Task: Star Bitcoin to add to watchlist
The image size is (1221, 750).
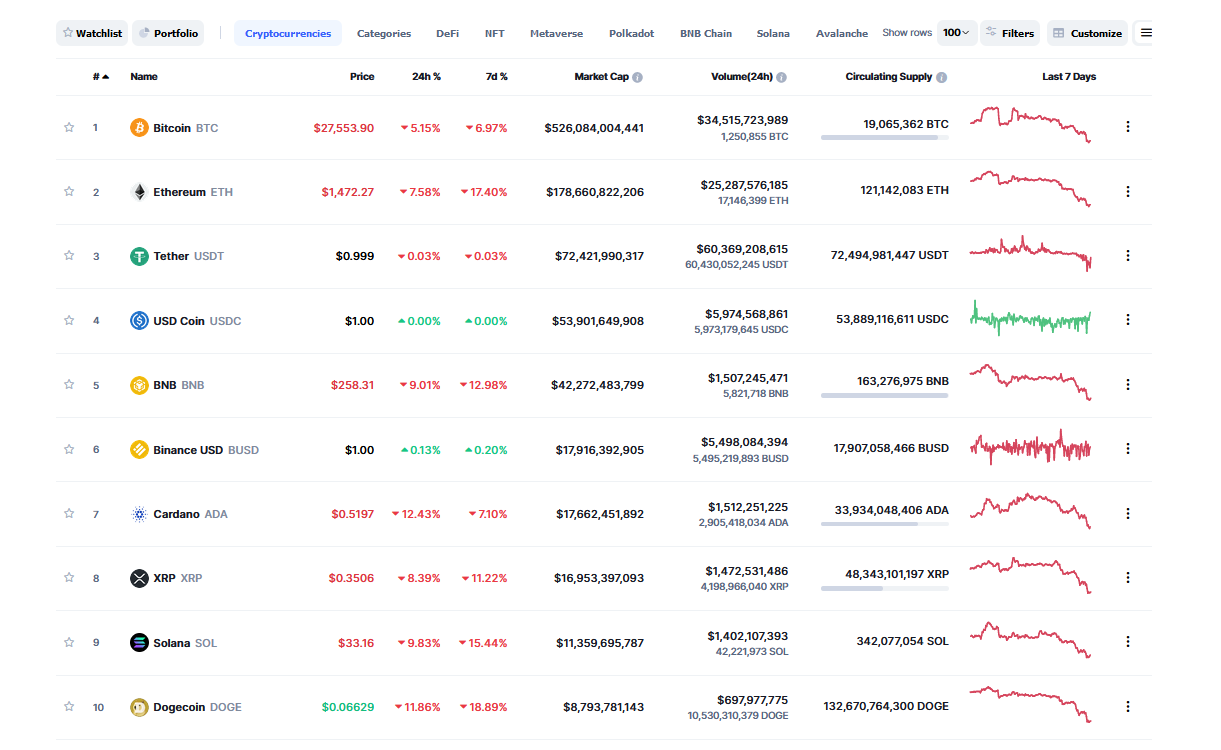Action: pyautogui.click(x=69, y=127)
